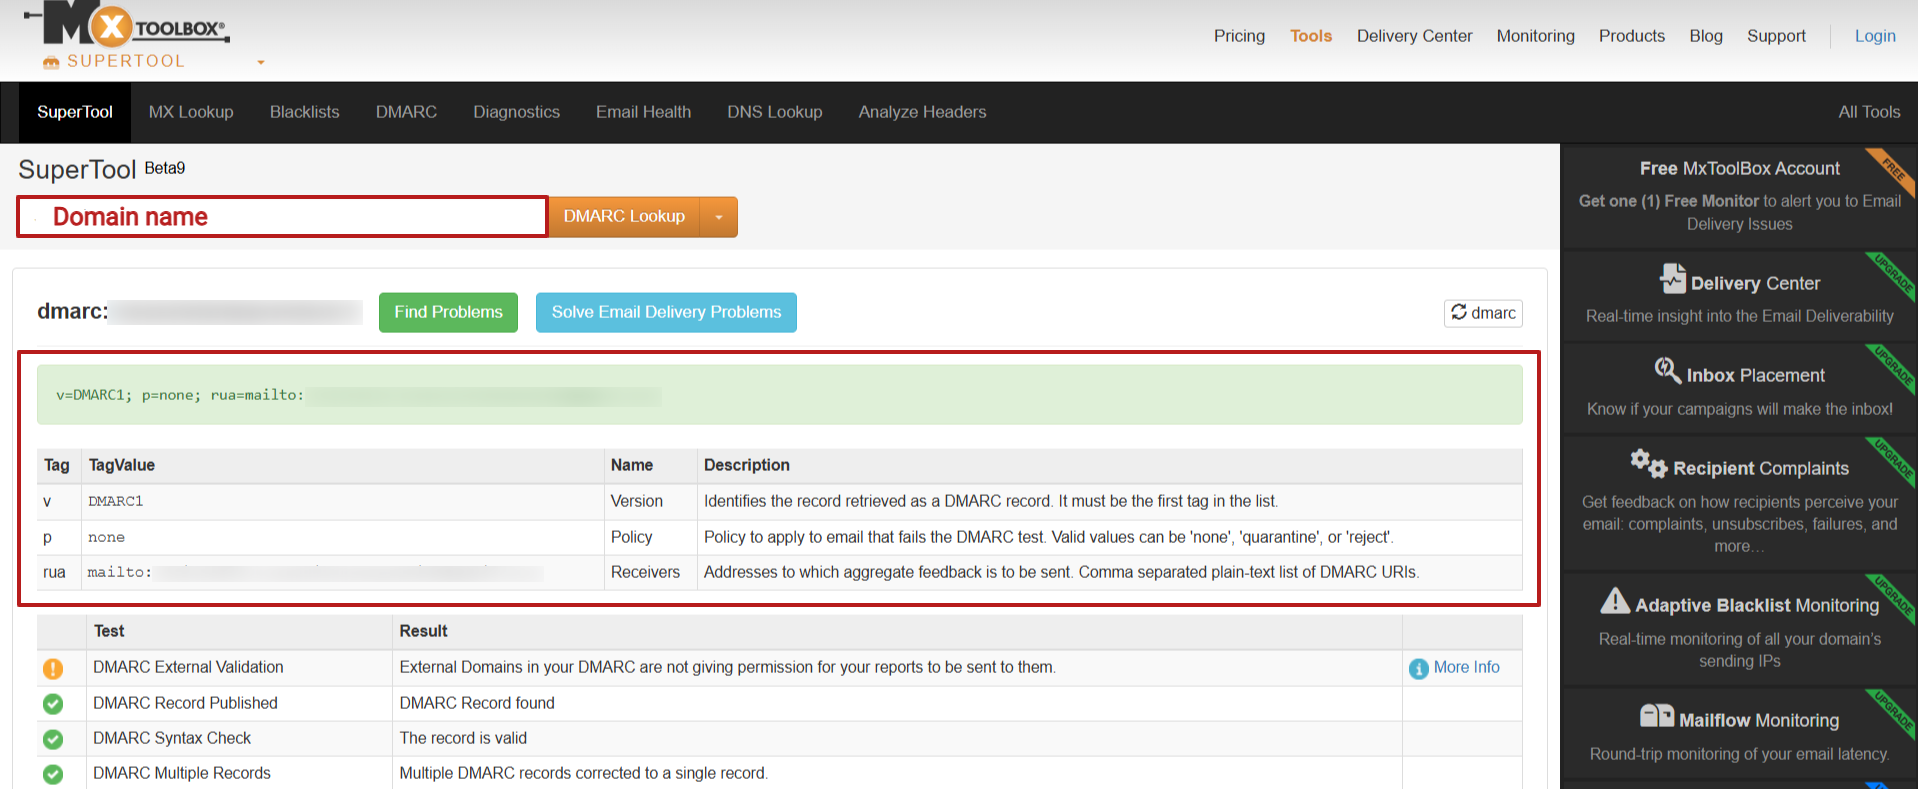The image size is (1918, 789).
Task: Click the Mailflow Monitoring mailbox icon
Action: click(x=1656, y=715)
